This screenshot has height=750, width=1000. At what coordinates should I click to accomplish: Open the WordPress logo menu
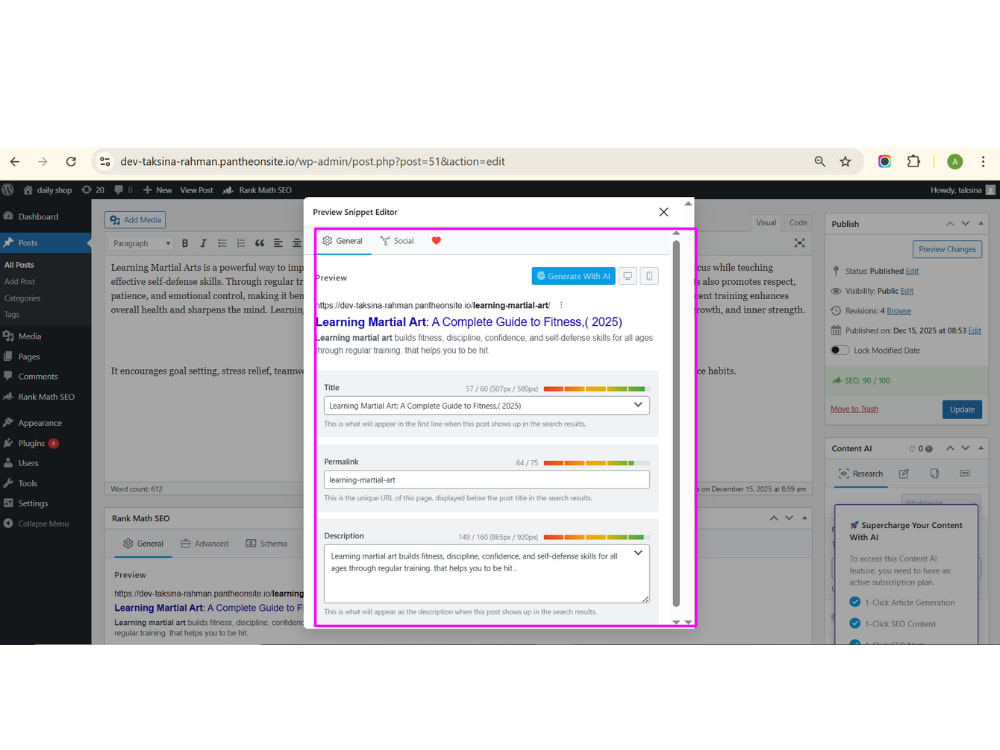point(8,190)
